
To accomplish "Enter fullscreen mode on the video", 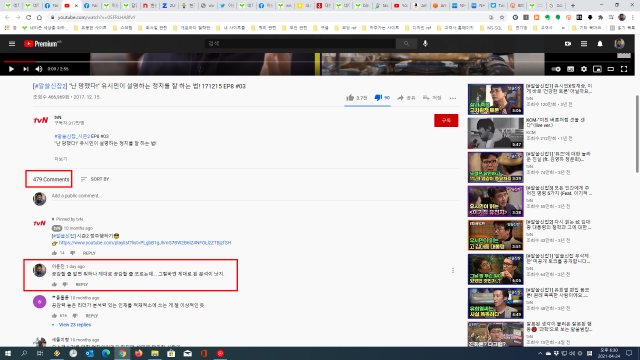I will [x=624, y=69].
